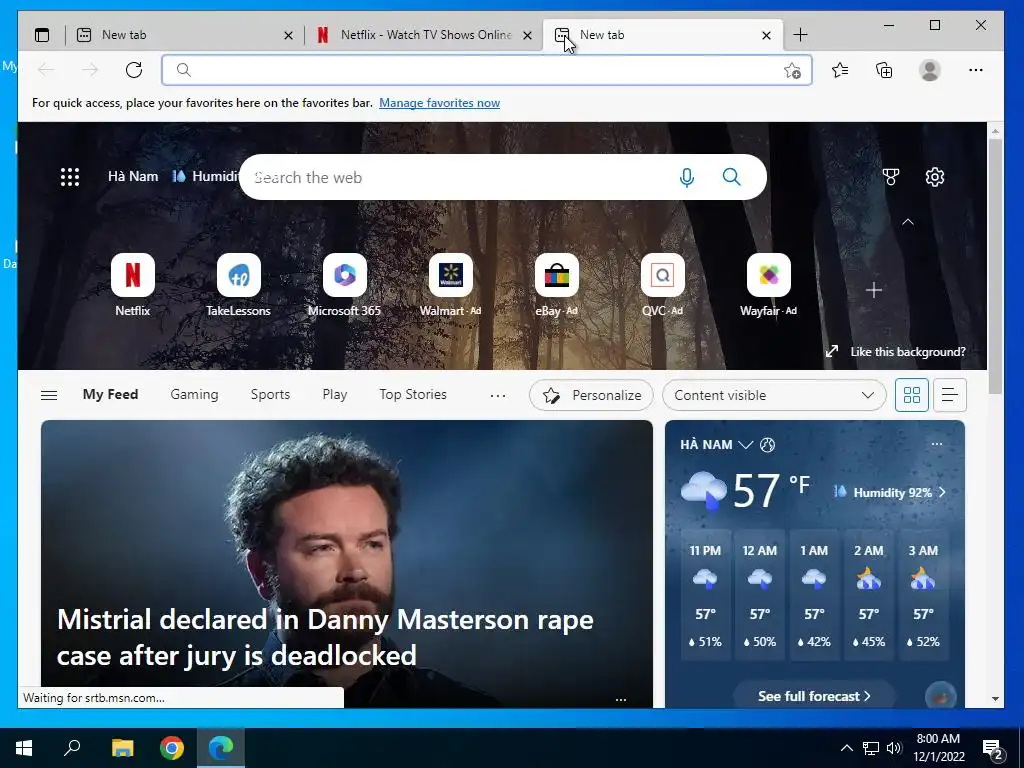The width and height of the screenshot is (1024, 768).
Task: Click the browser forward arrow
Action: (90, 70)
